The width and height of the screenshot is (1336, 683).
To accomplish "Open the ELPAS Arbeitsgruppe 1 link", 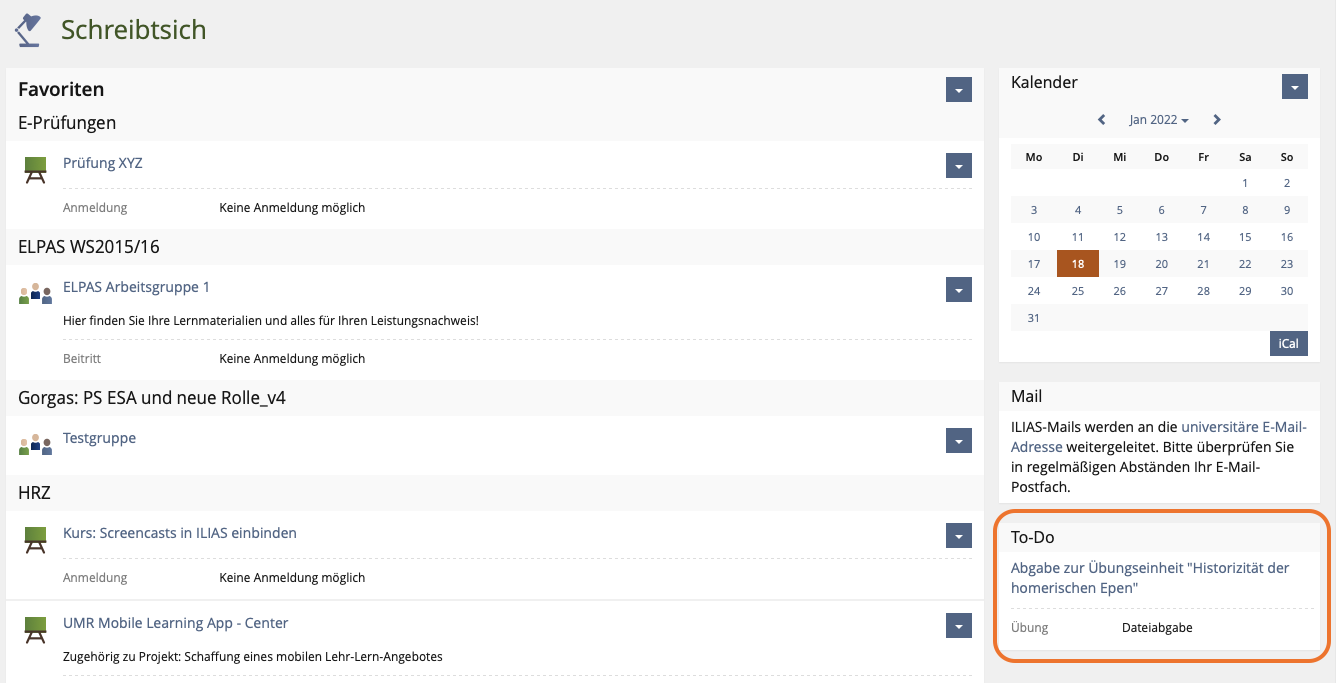I will point(136,287).
